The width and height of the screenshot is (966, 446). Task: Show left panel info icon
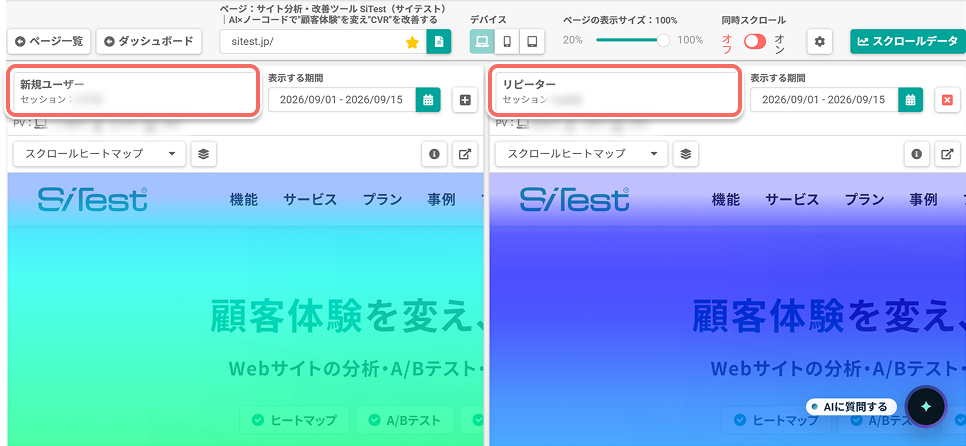pos(434,153)
